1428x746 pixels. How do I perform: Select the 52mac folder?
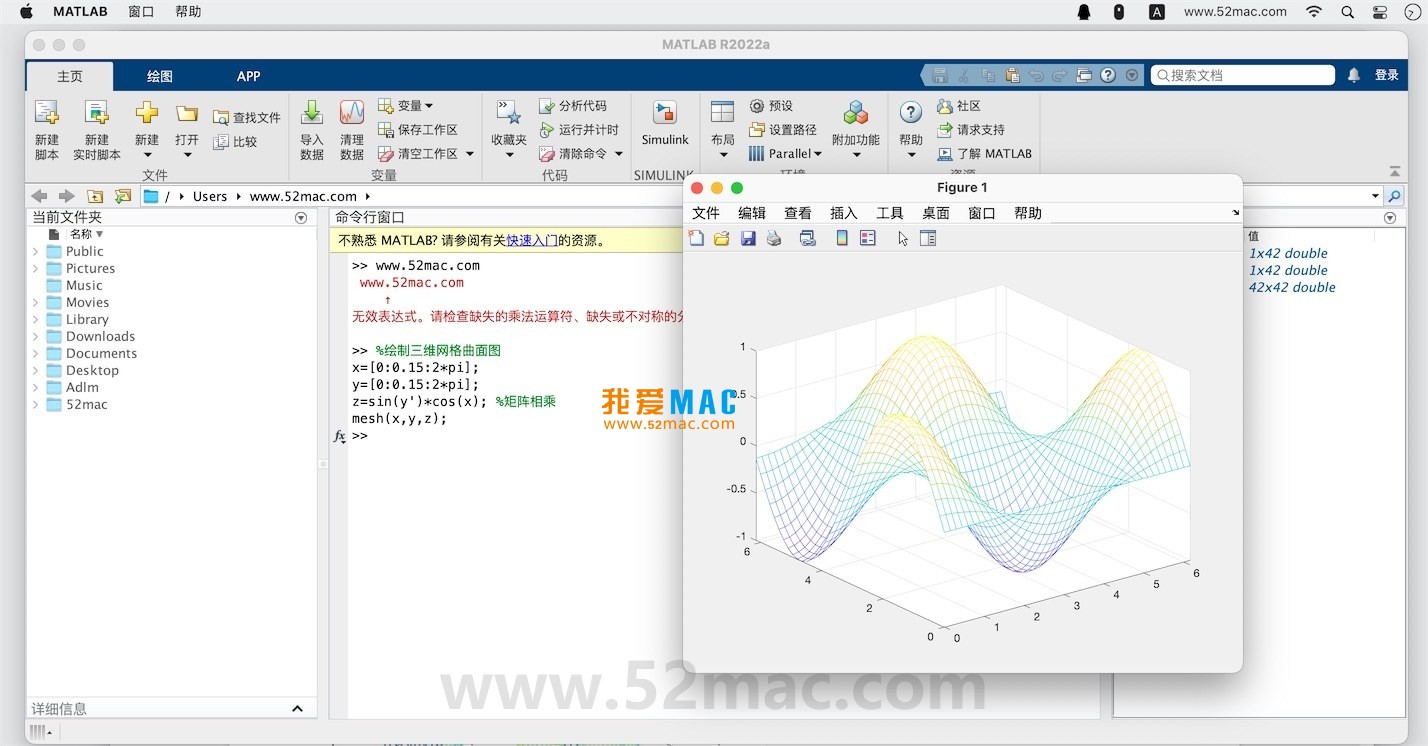87,404
